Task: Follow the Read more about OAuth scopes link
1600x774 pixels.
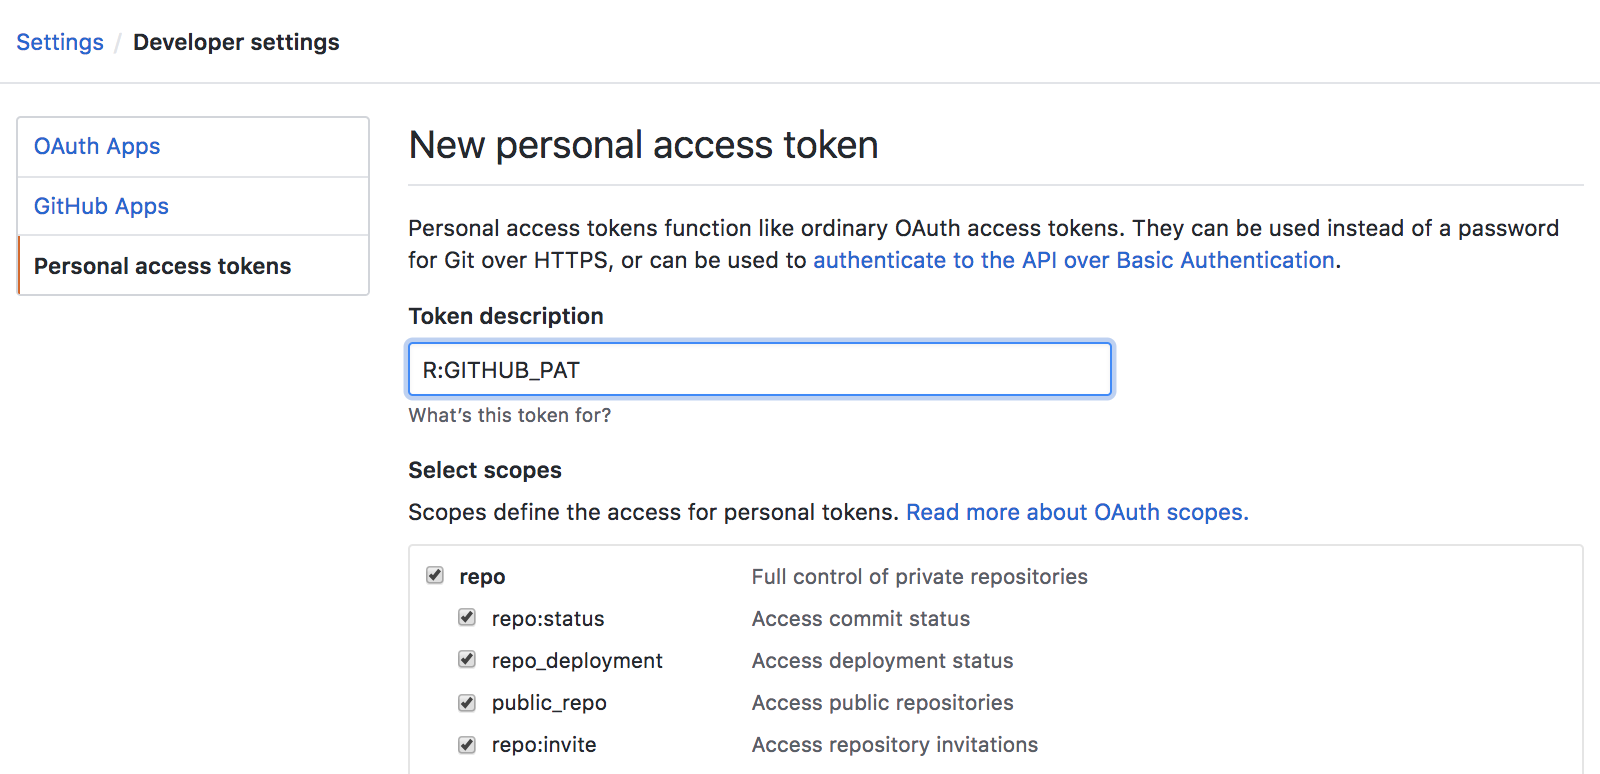Action: pyautogui.click(x=1076, y=512)
